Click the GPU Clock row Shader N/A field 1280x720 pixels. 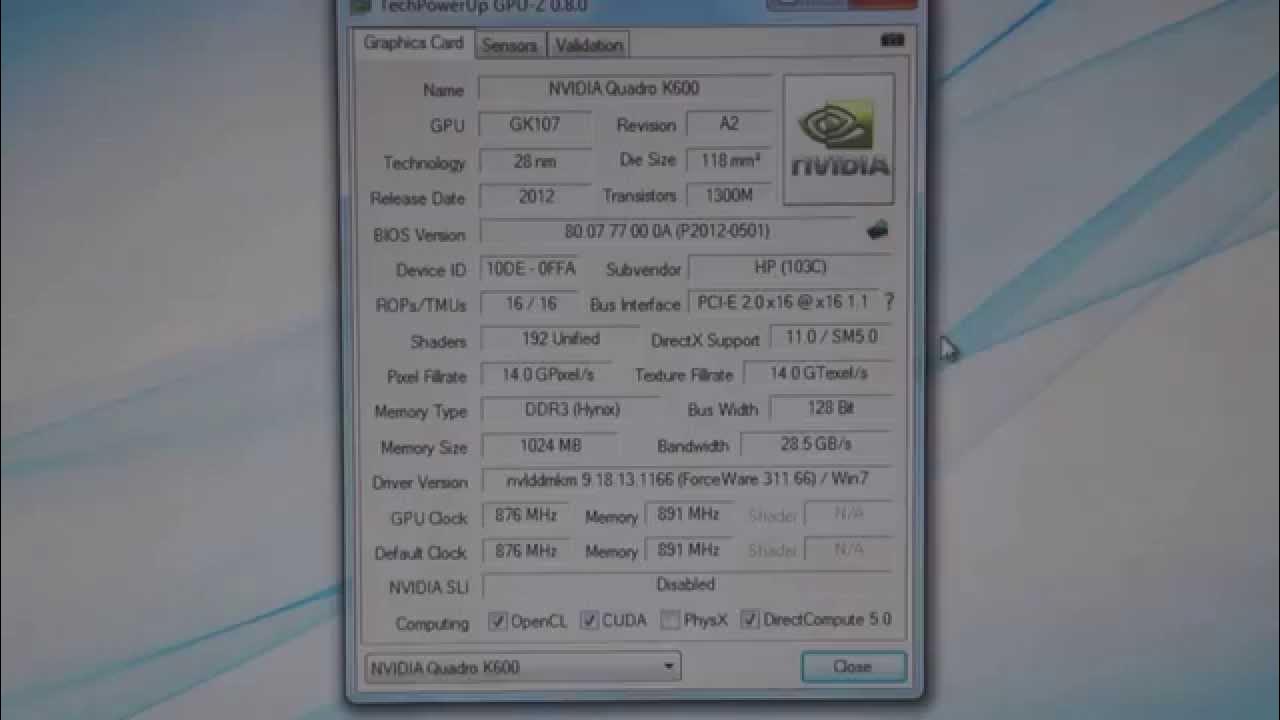click(x=848, y=514)
